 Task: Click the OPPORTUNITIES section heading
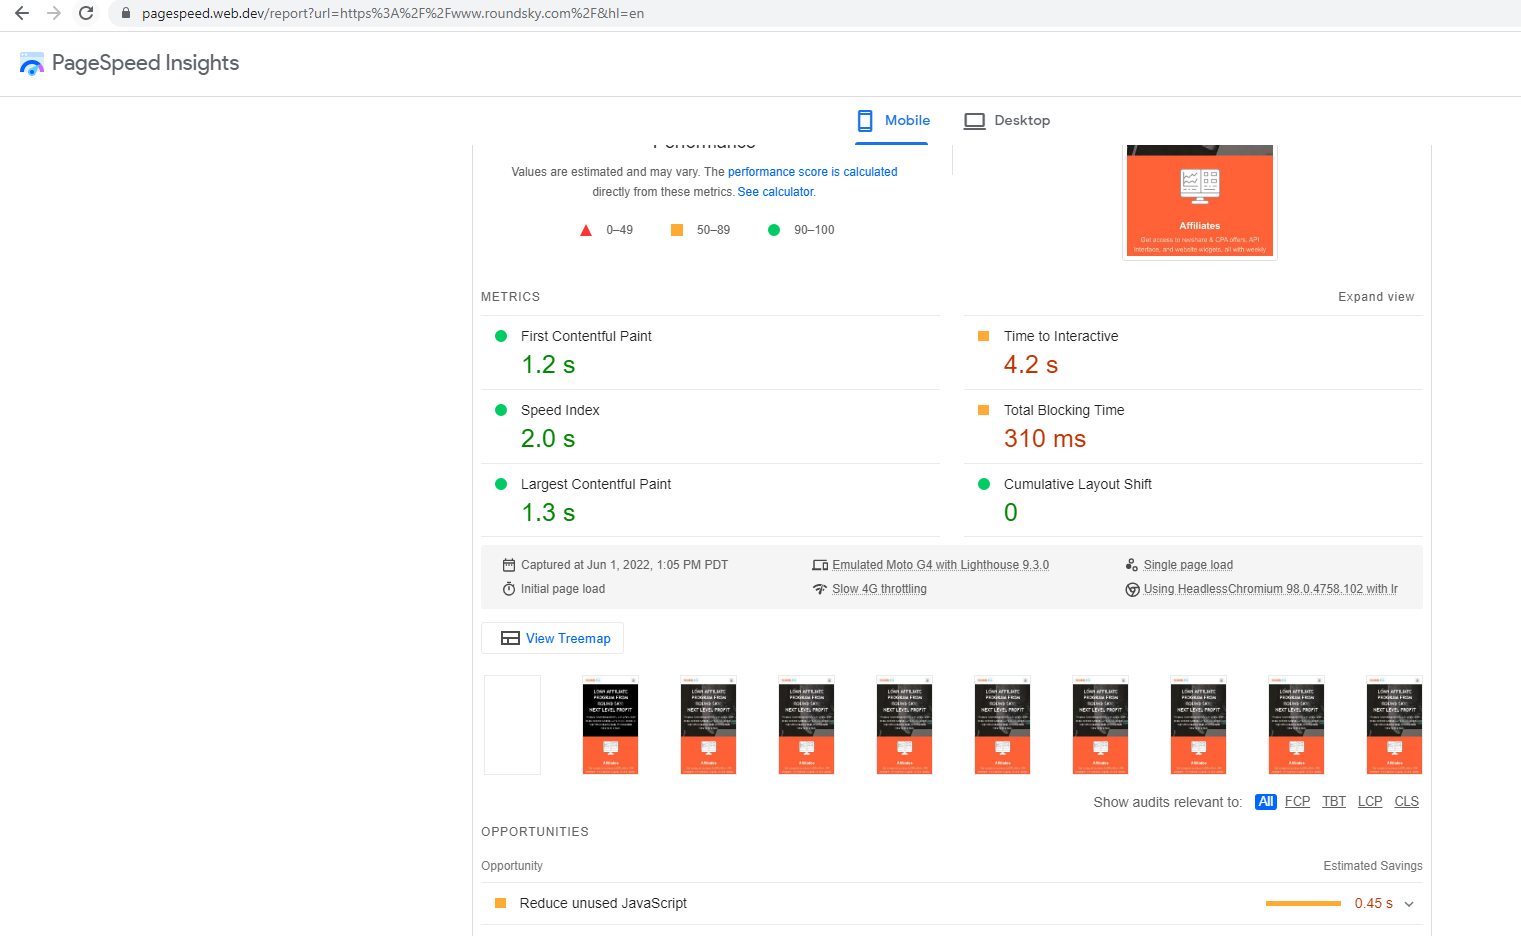535,832
